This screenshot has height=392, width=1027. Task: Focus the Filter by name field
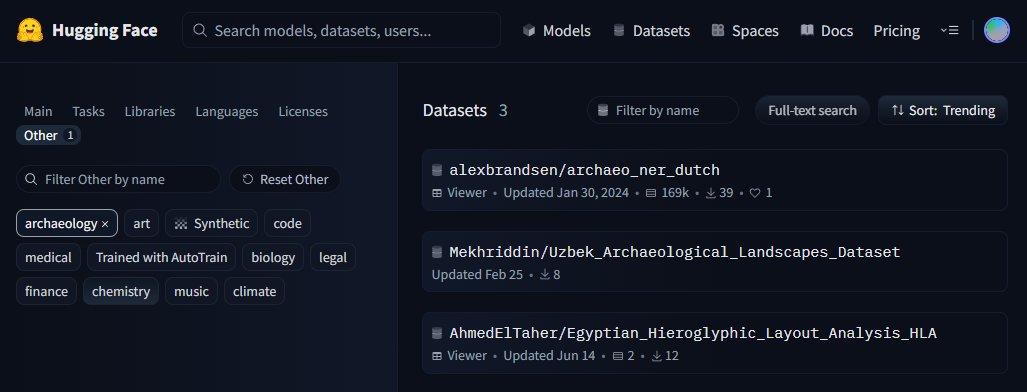point(663,110)
